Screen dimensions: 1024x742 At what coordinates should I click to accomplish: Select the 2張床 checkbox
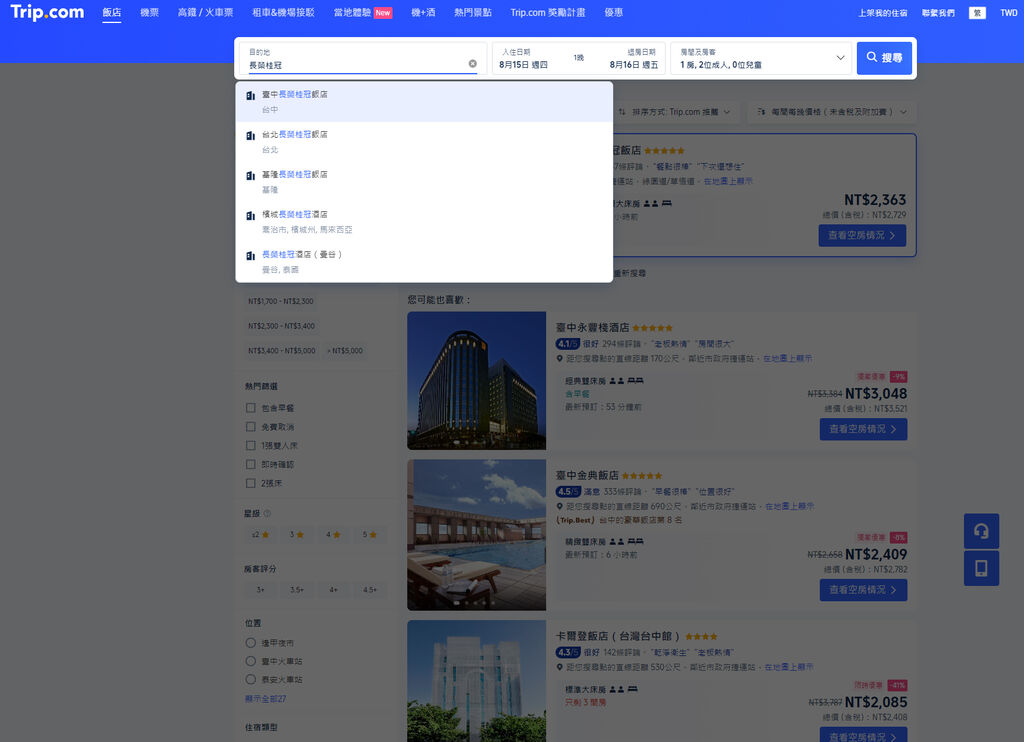[250, 483]
